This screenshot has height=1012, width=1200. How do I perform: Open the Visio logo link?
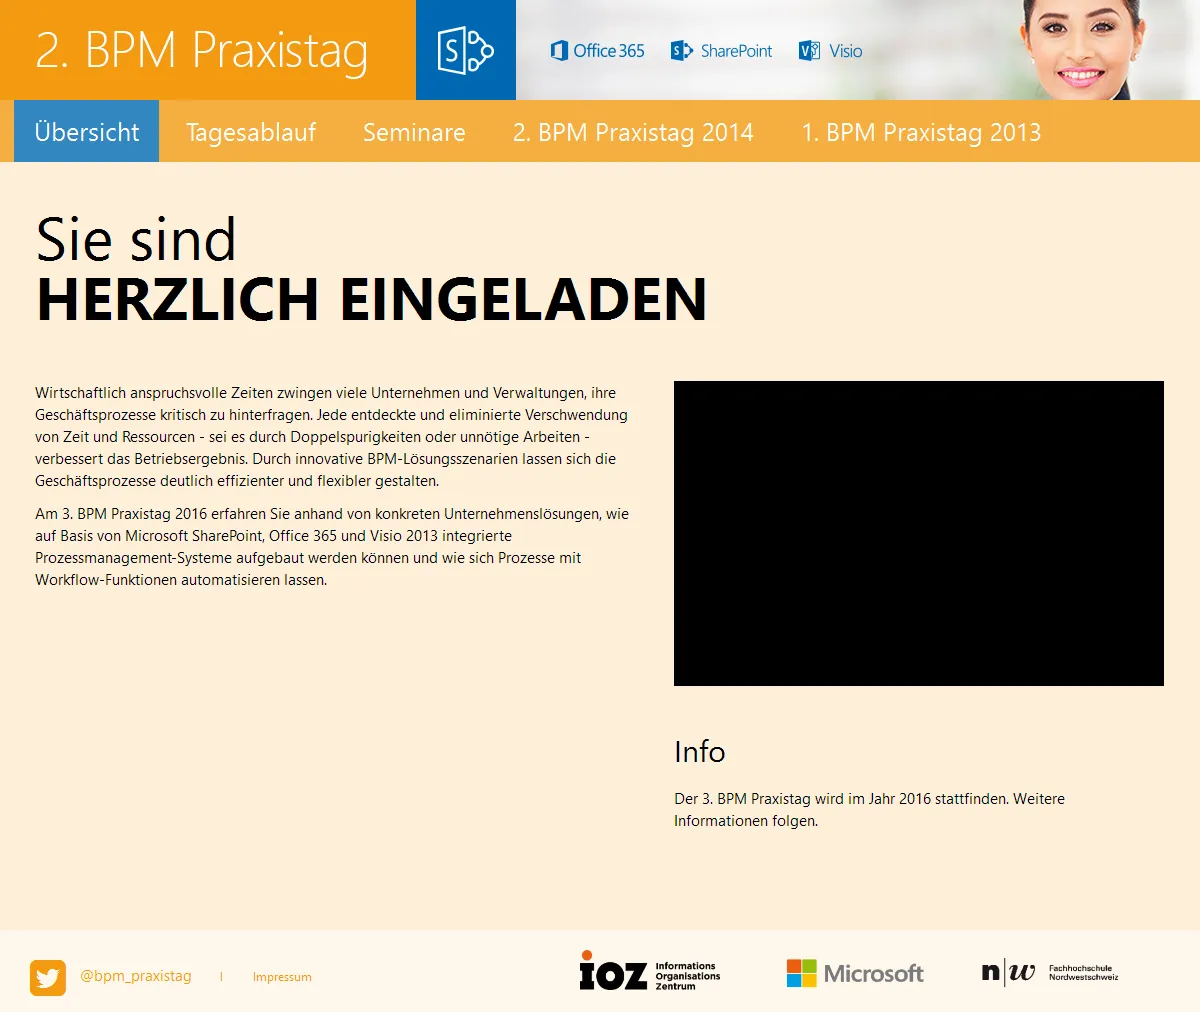point(831,51)
